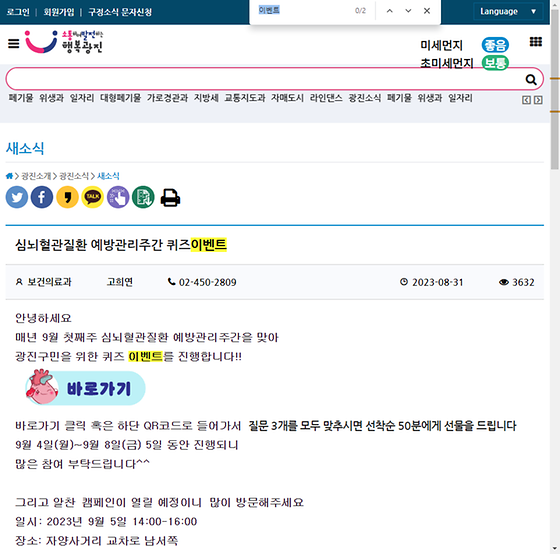Viewport: 560px width, 554px height.
Task: Print the page with printer icon
Action: 170,198
